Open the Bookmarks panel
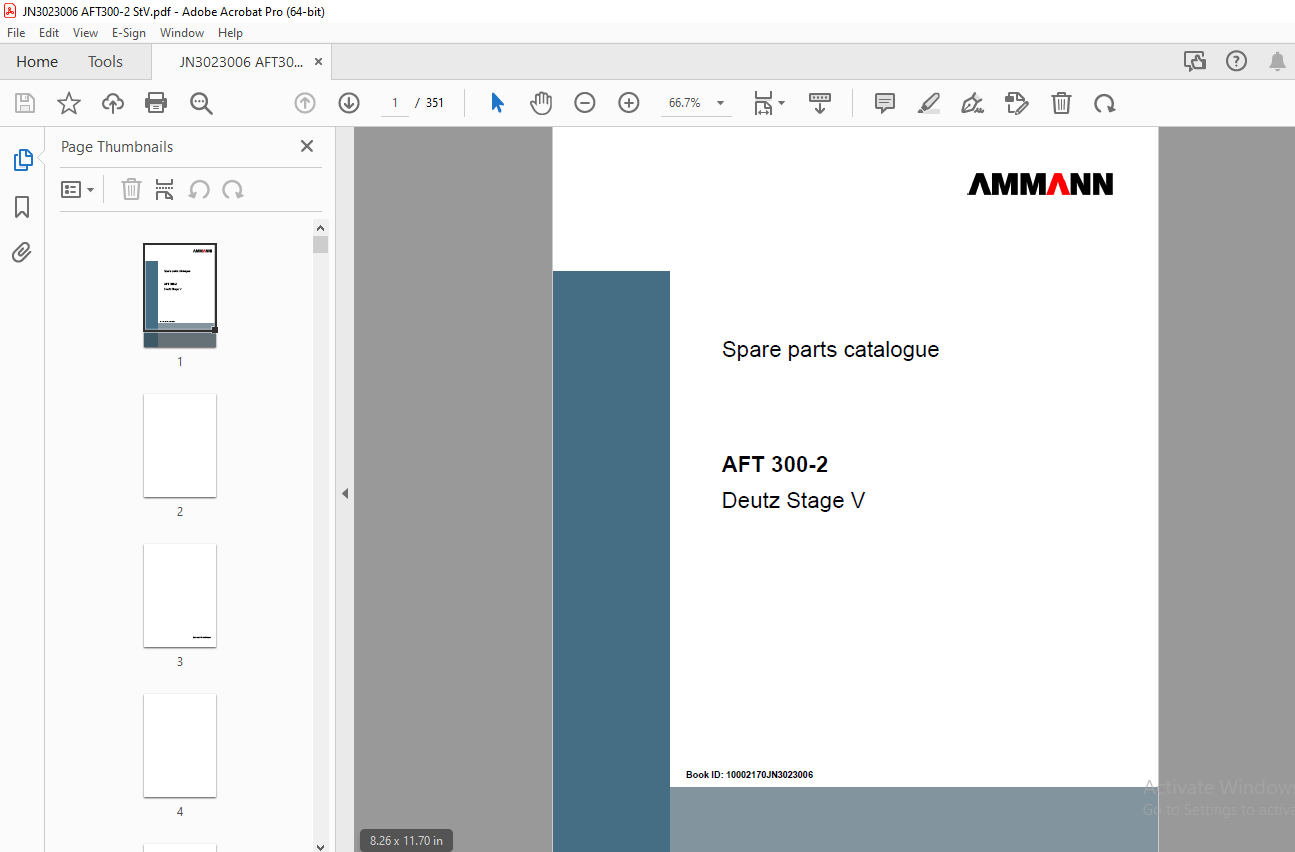Screen dimensions: 1295x852 point(22,207)
